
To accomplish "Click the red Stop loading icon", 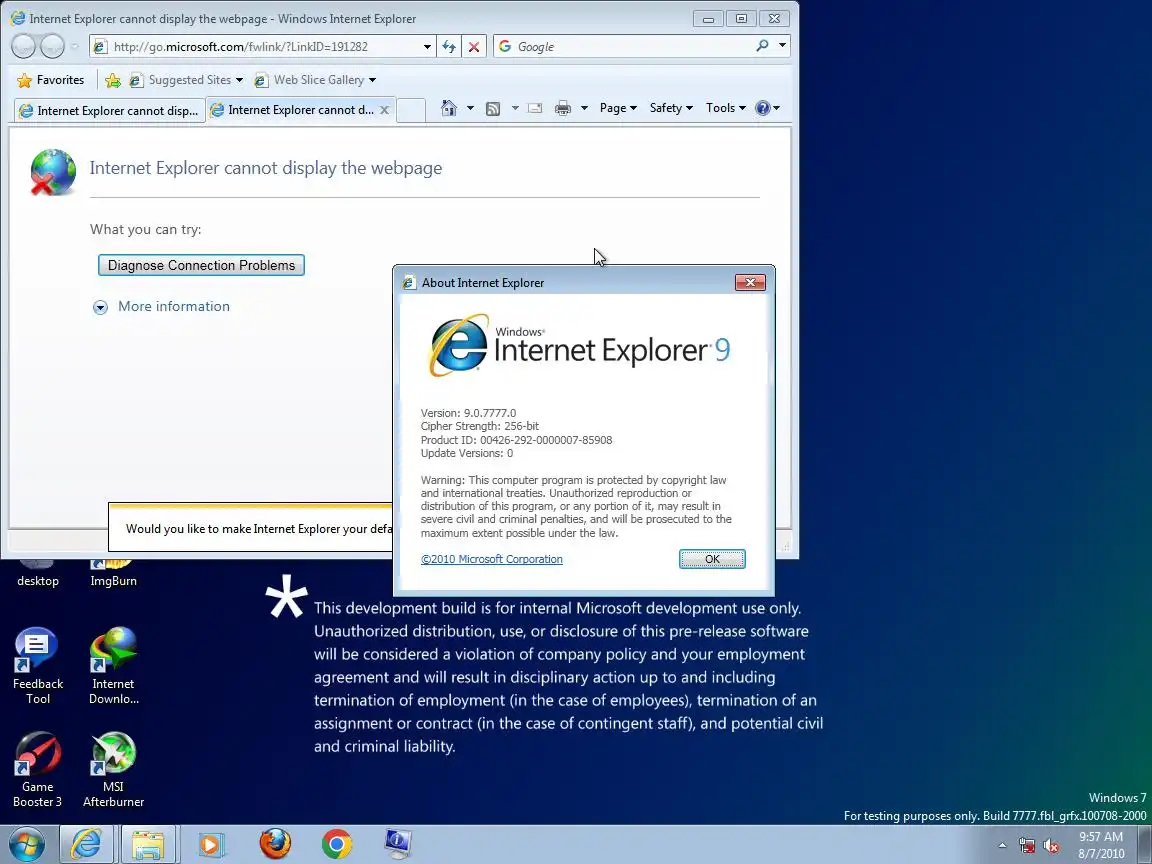I will click(x=474, y=47).
